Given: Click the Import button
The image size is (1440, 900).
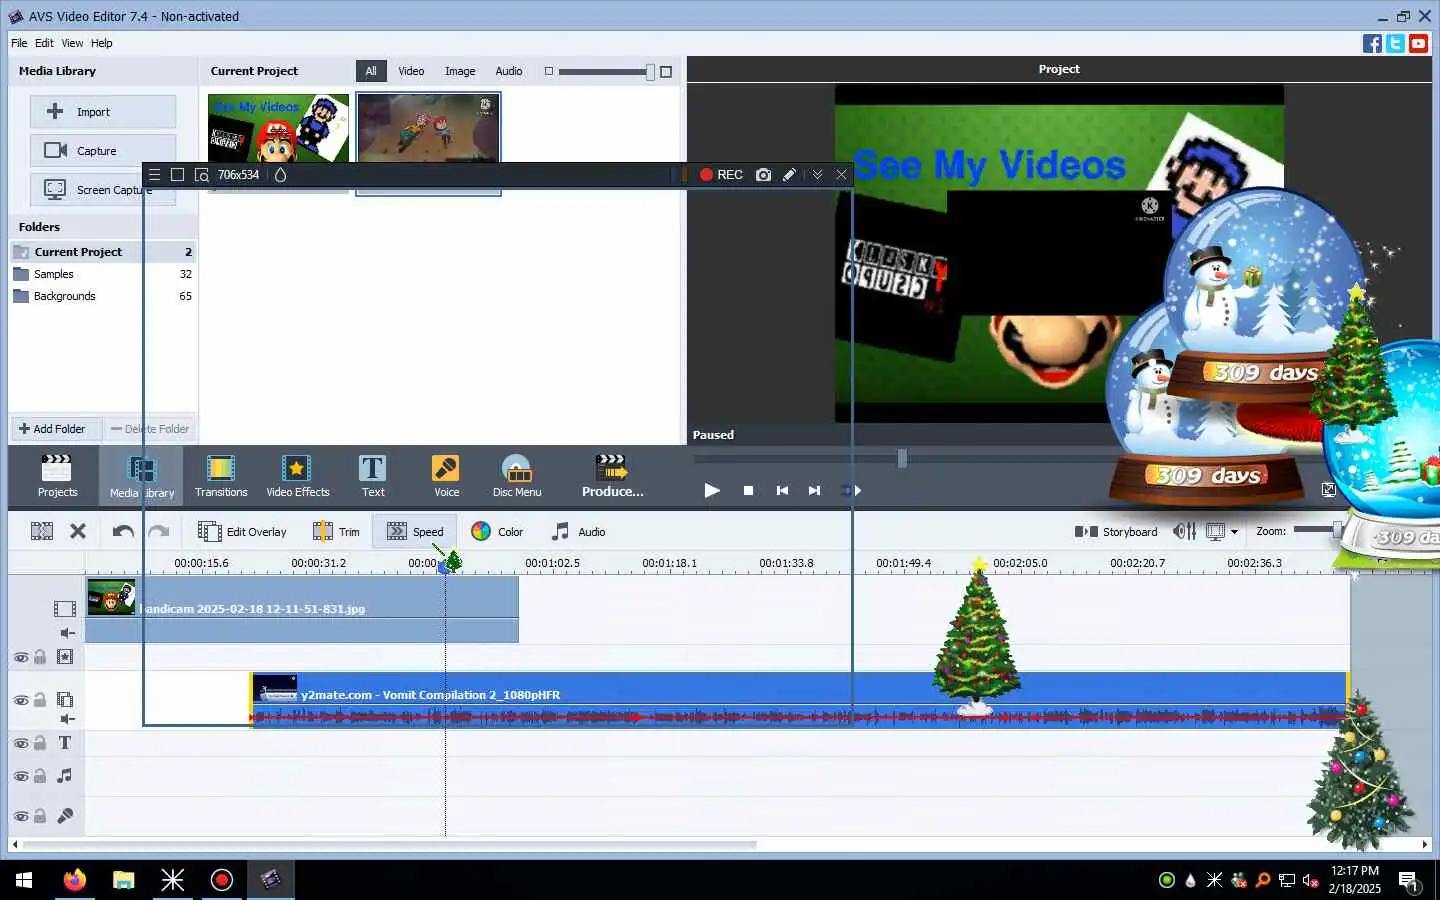Looking at the screenshot, I should (x=103, y=112).
